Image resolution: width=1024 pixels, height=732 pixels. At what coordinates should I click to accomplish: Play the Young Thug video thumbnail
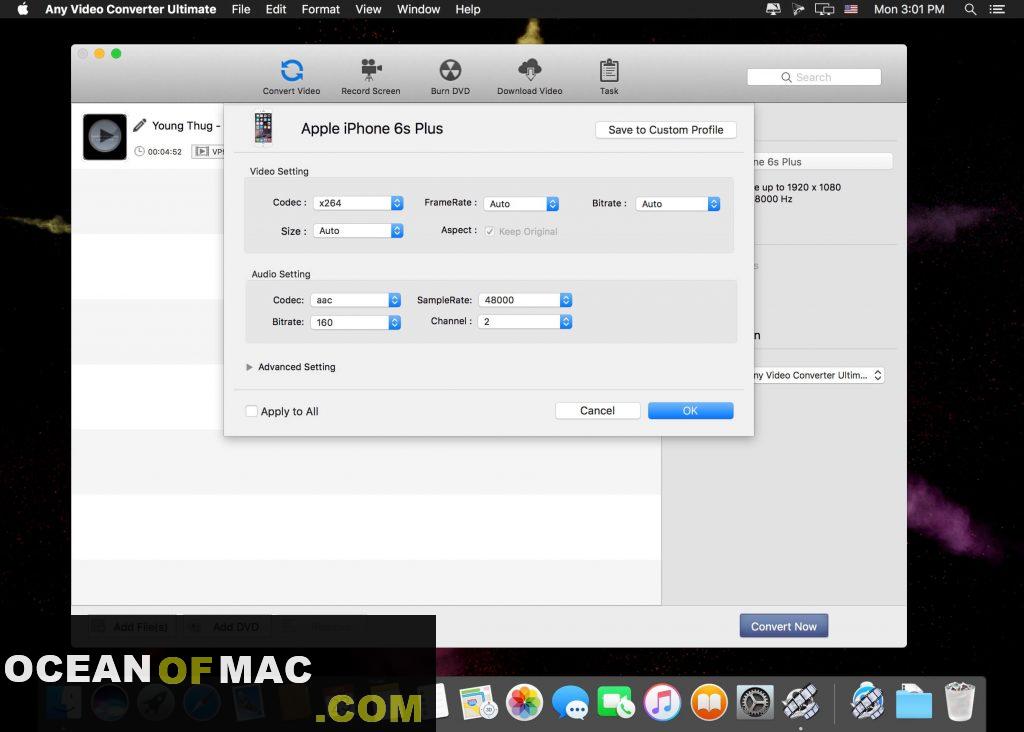[104, 137]
